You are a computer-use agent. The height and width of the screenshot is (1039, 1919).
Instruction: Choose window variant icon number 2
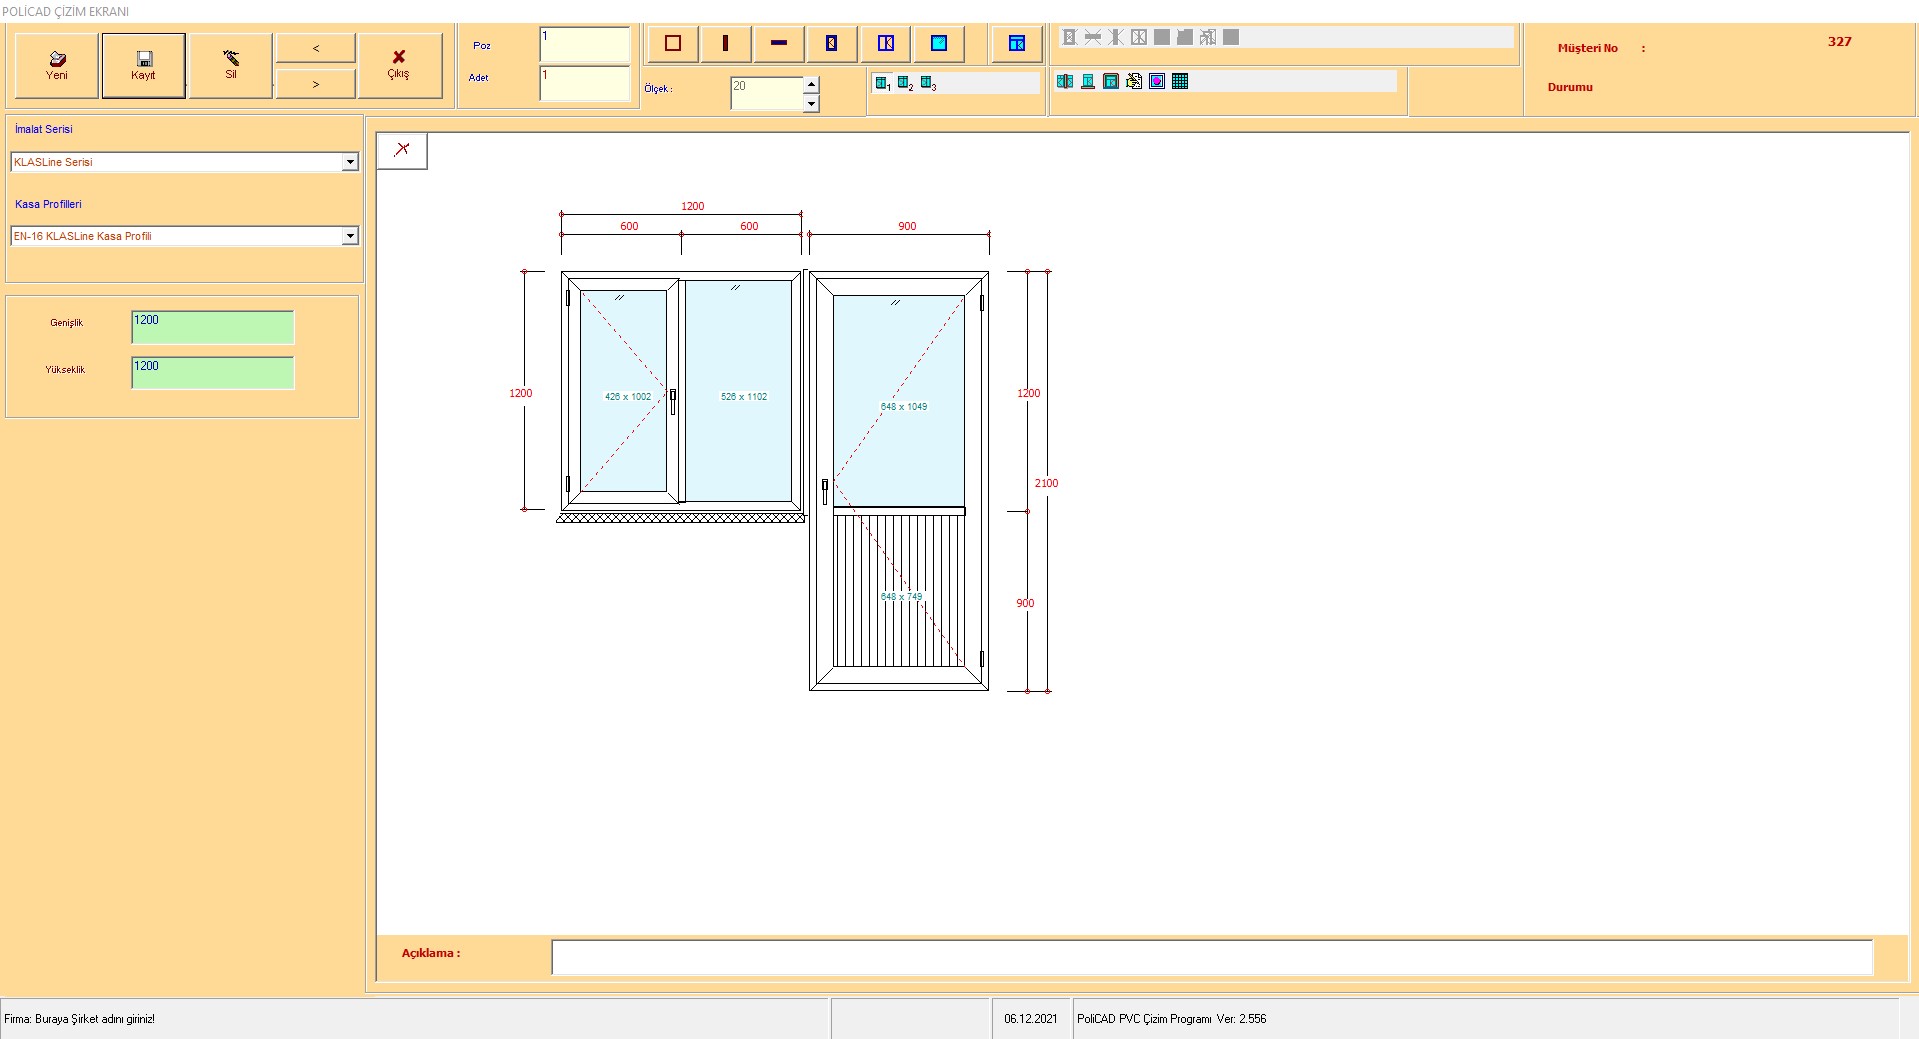[905, 84]
